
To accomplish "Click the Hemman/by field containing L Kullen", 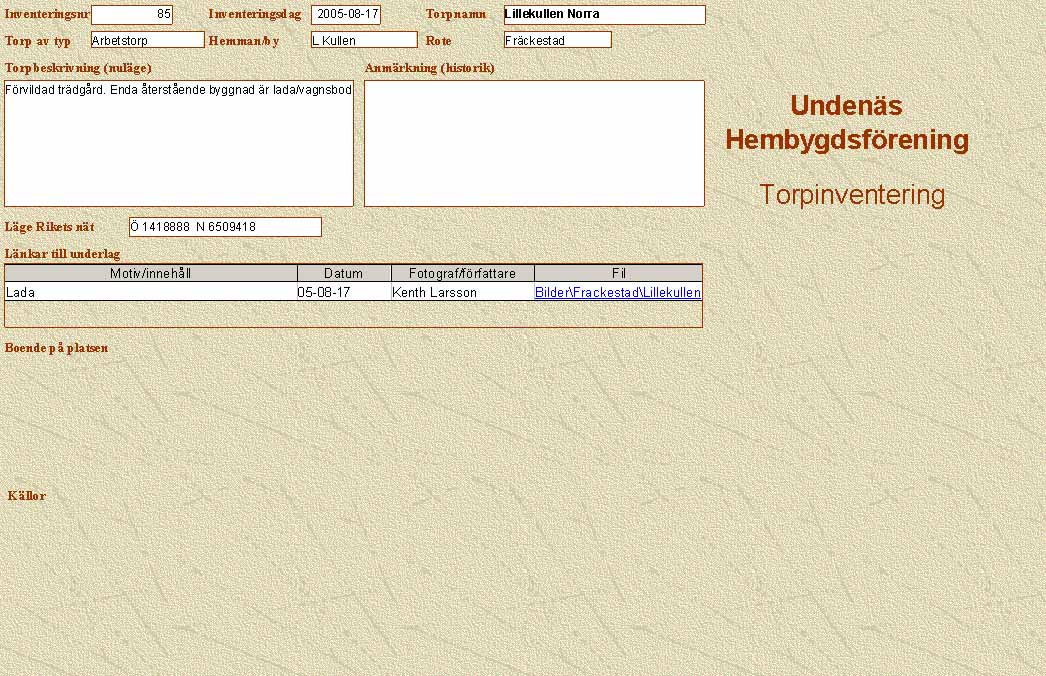I will point(363,40).
